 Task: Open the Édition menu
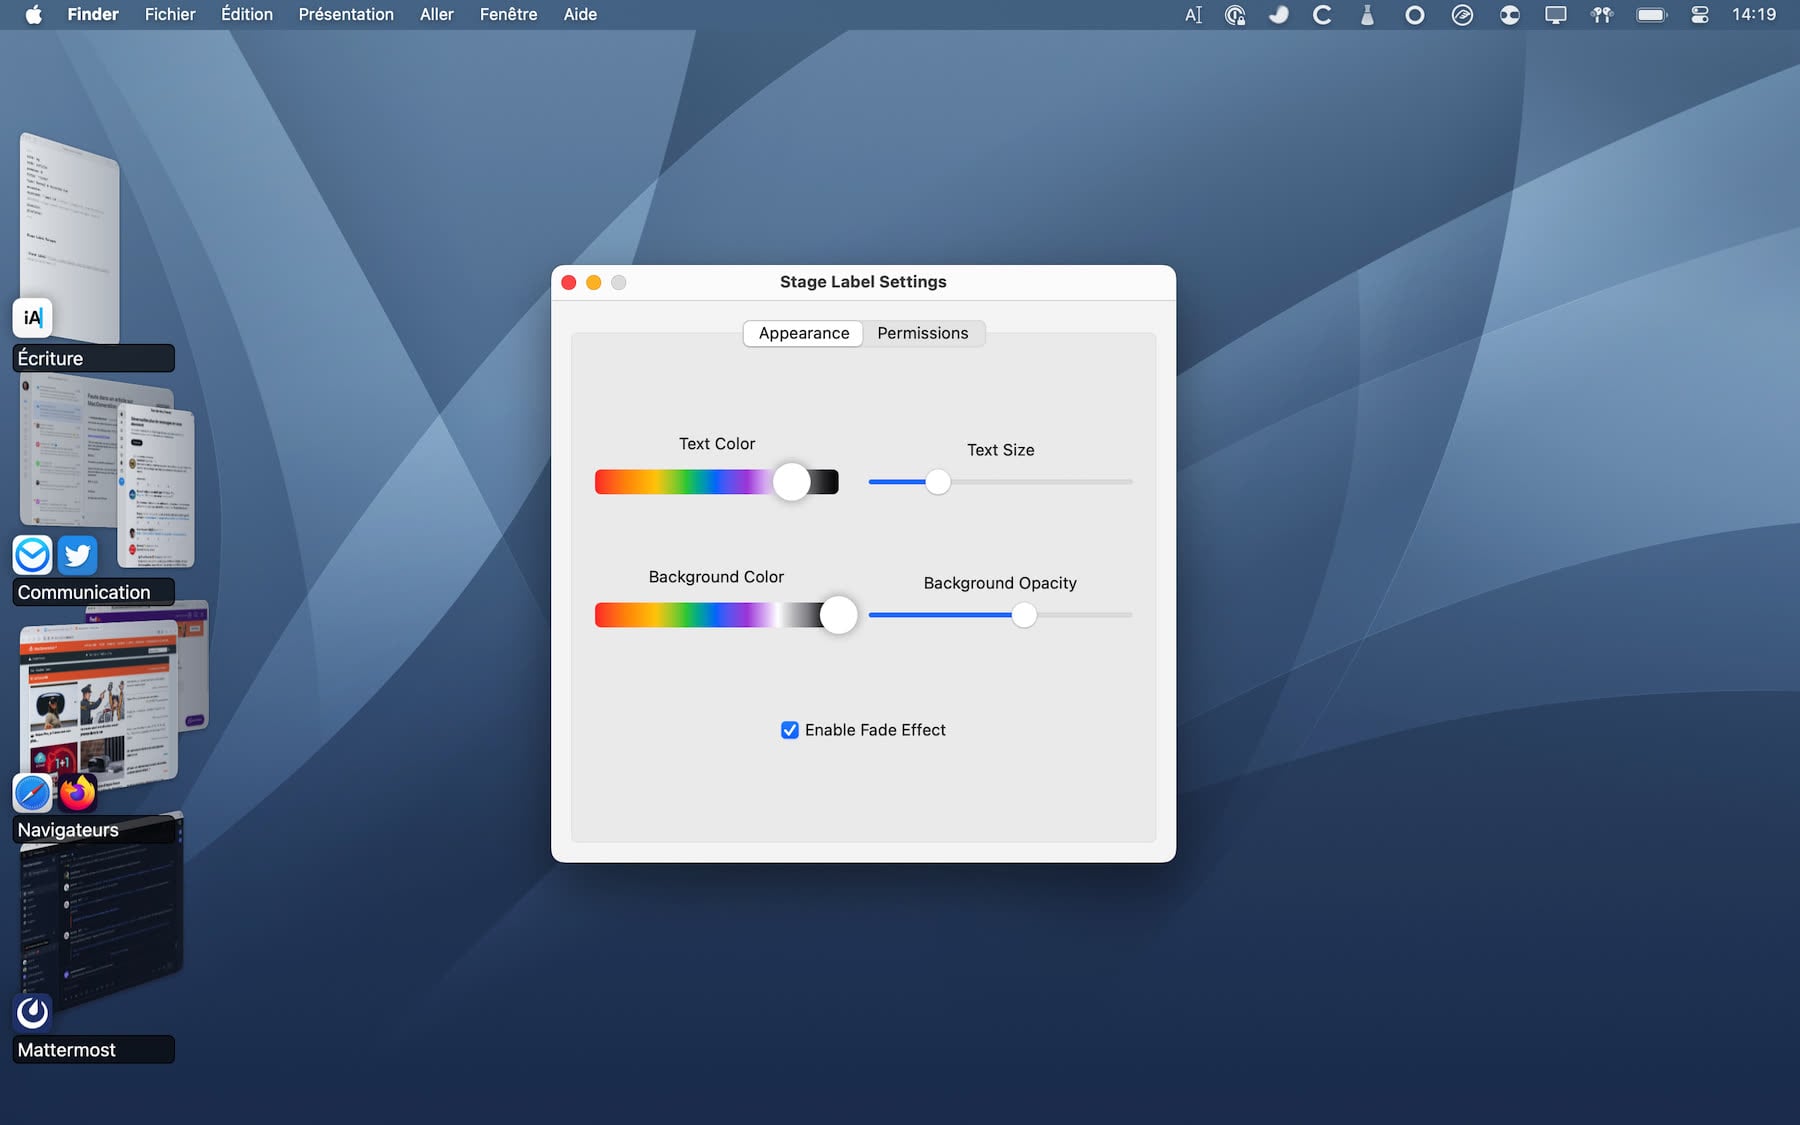tap(247, 14)
